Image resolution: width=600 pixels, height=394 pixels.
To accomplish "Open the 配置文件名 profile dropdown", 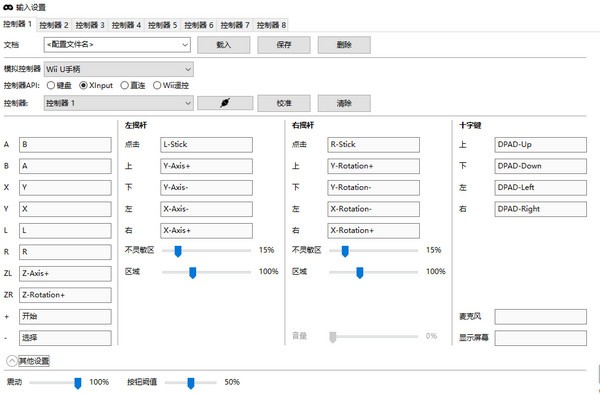I will [x=117, y=45].
